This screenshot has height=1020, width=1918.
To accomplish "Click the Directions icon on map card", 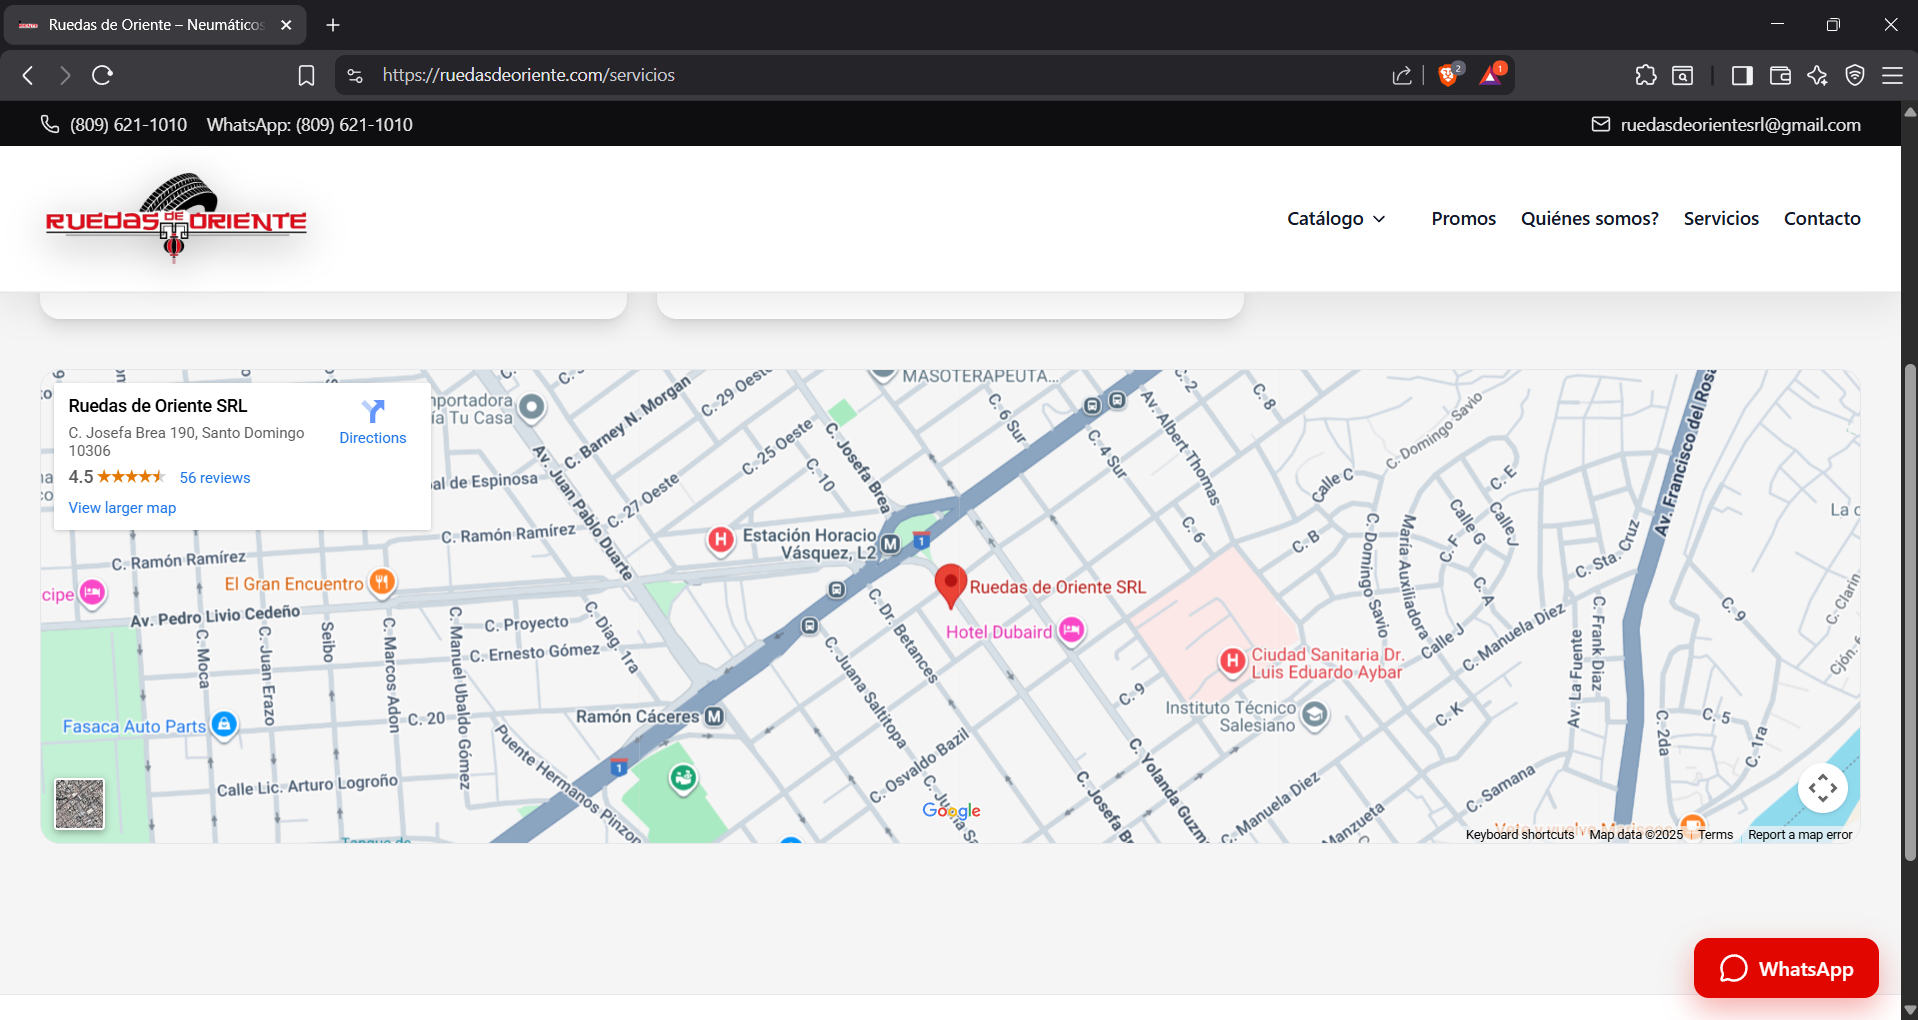I will 373,411.
